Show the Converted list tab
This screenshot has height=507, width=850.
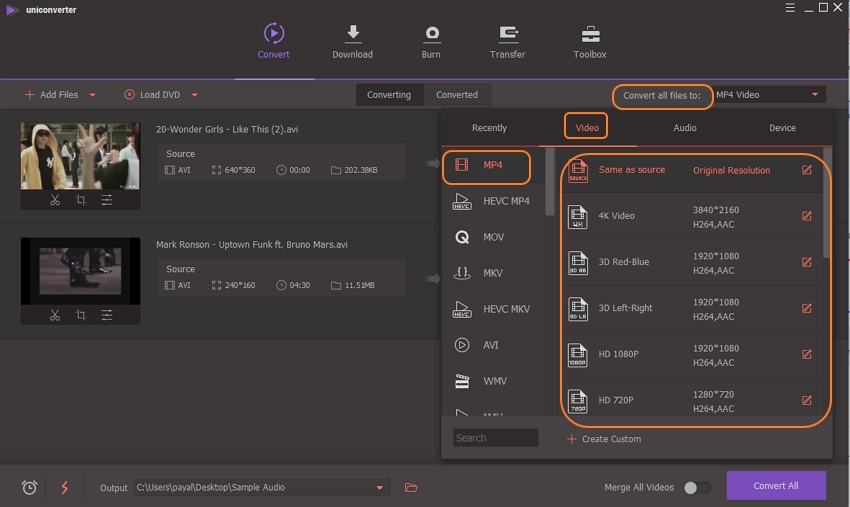457,95
